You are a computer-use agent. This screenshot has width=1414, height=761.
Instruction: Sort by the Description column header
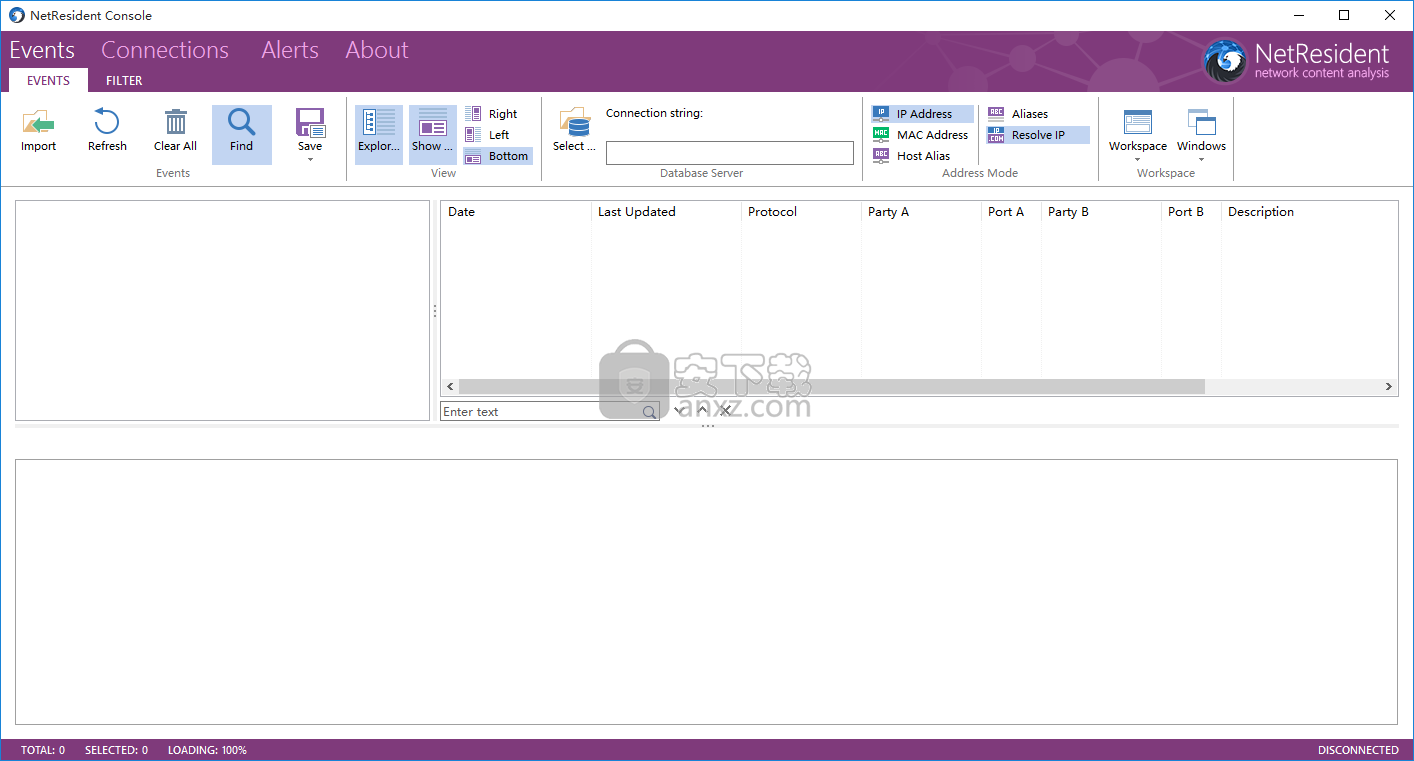[x=1309, y=212]
